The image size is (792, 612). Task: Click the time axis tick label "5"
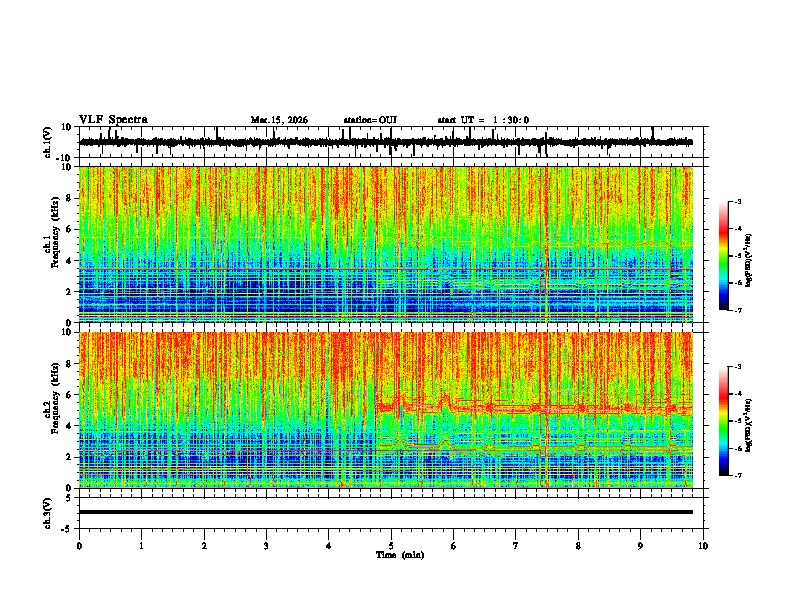tap(391, 546)
